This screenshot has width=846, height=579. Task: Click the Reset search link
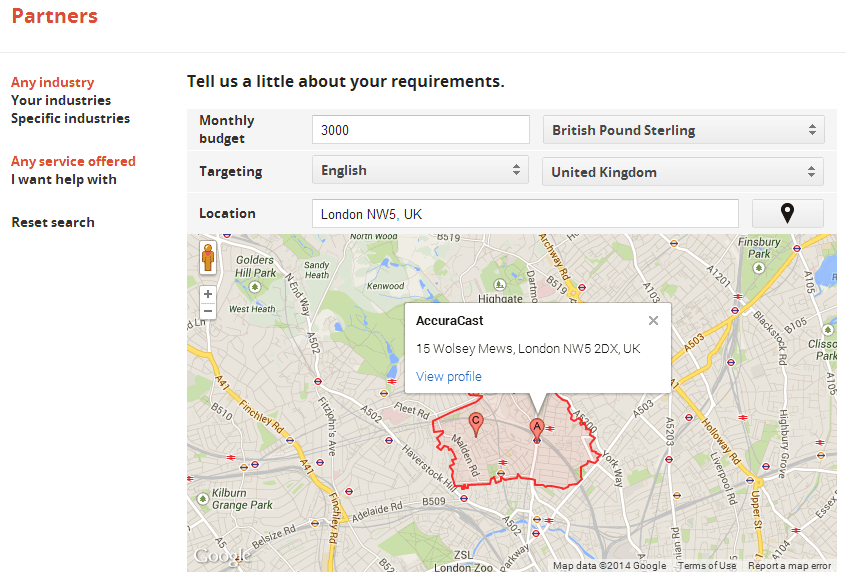tap(53, 222)
